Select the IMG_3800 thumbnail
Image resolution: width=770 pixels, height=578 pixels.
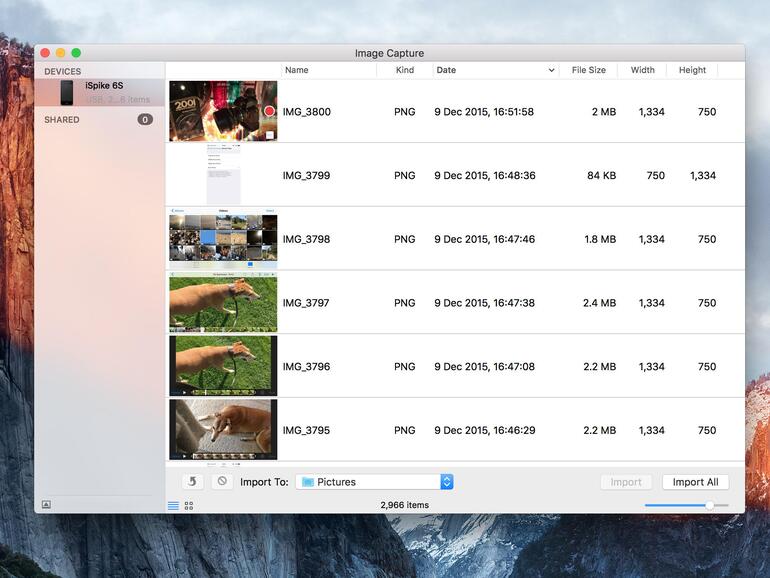223,111
